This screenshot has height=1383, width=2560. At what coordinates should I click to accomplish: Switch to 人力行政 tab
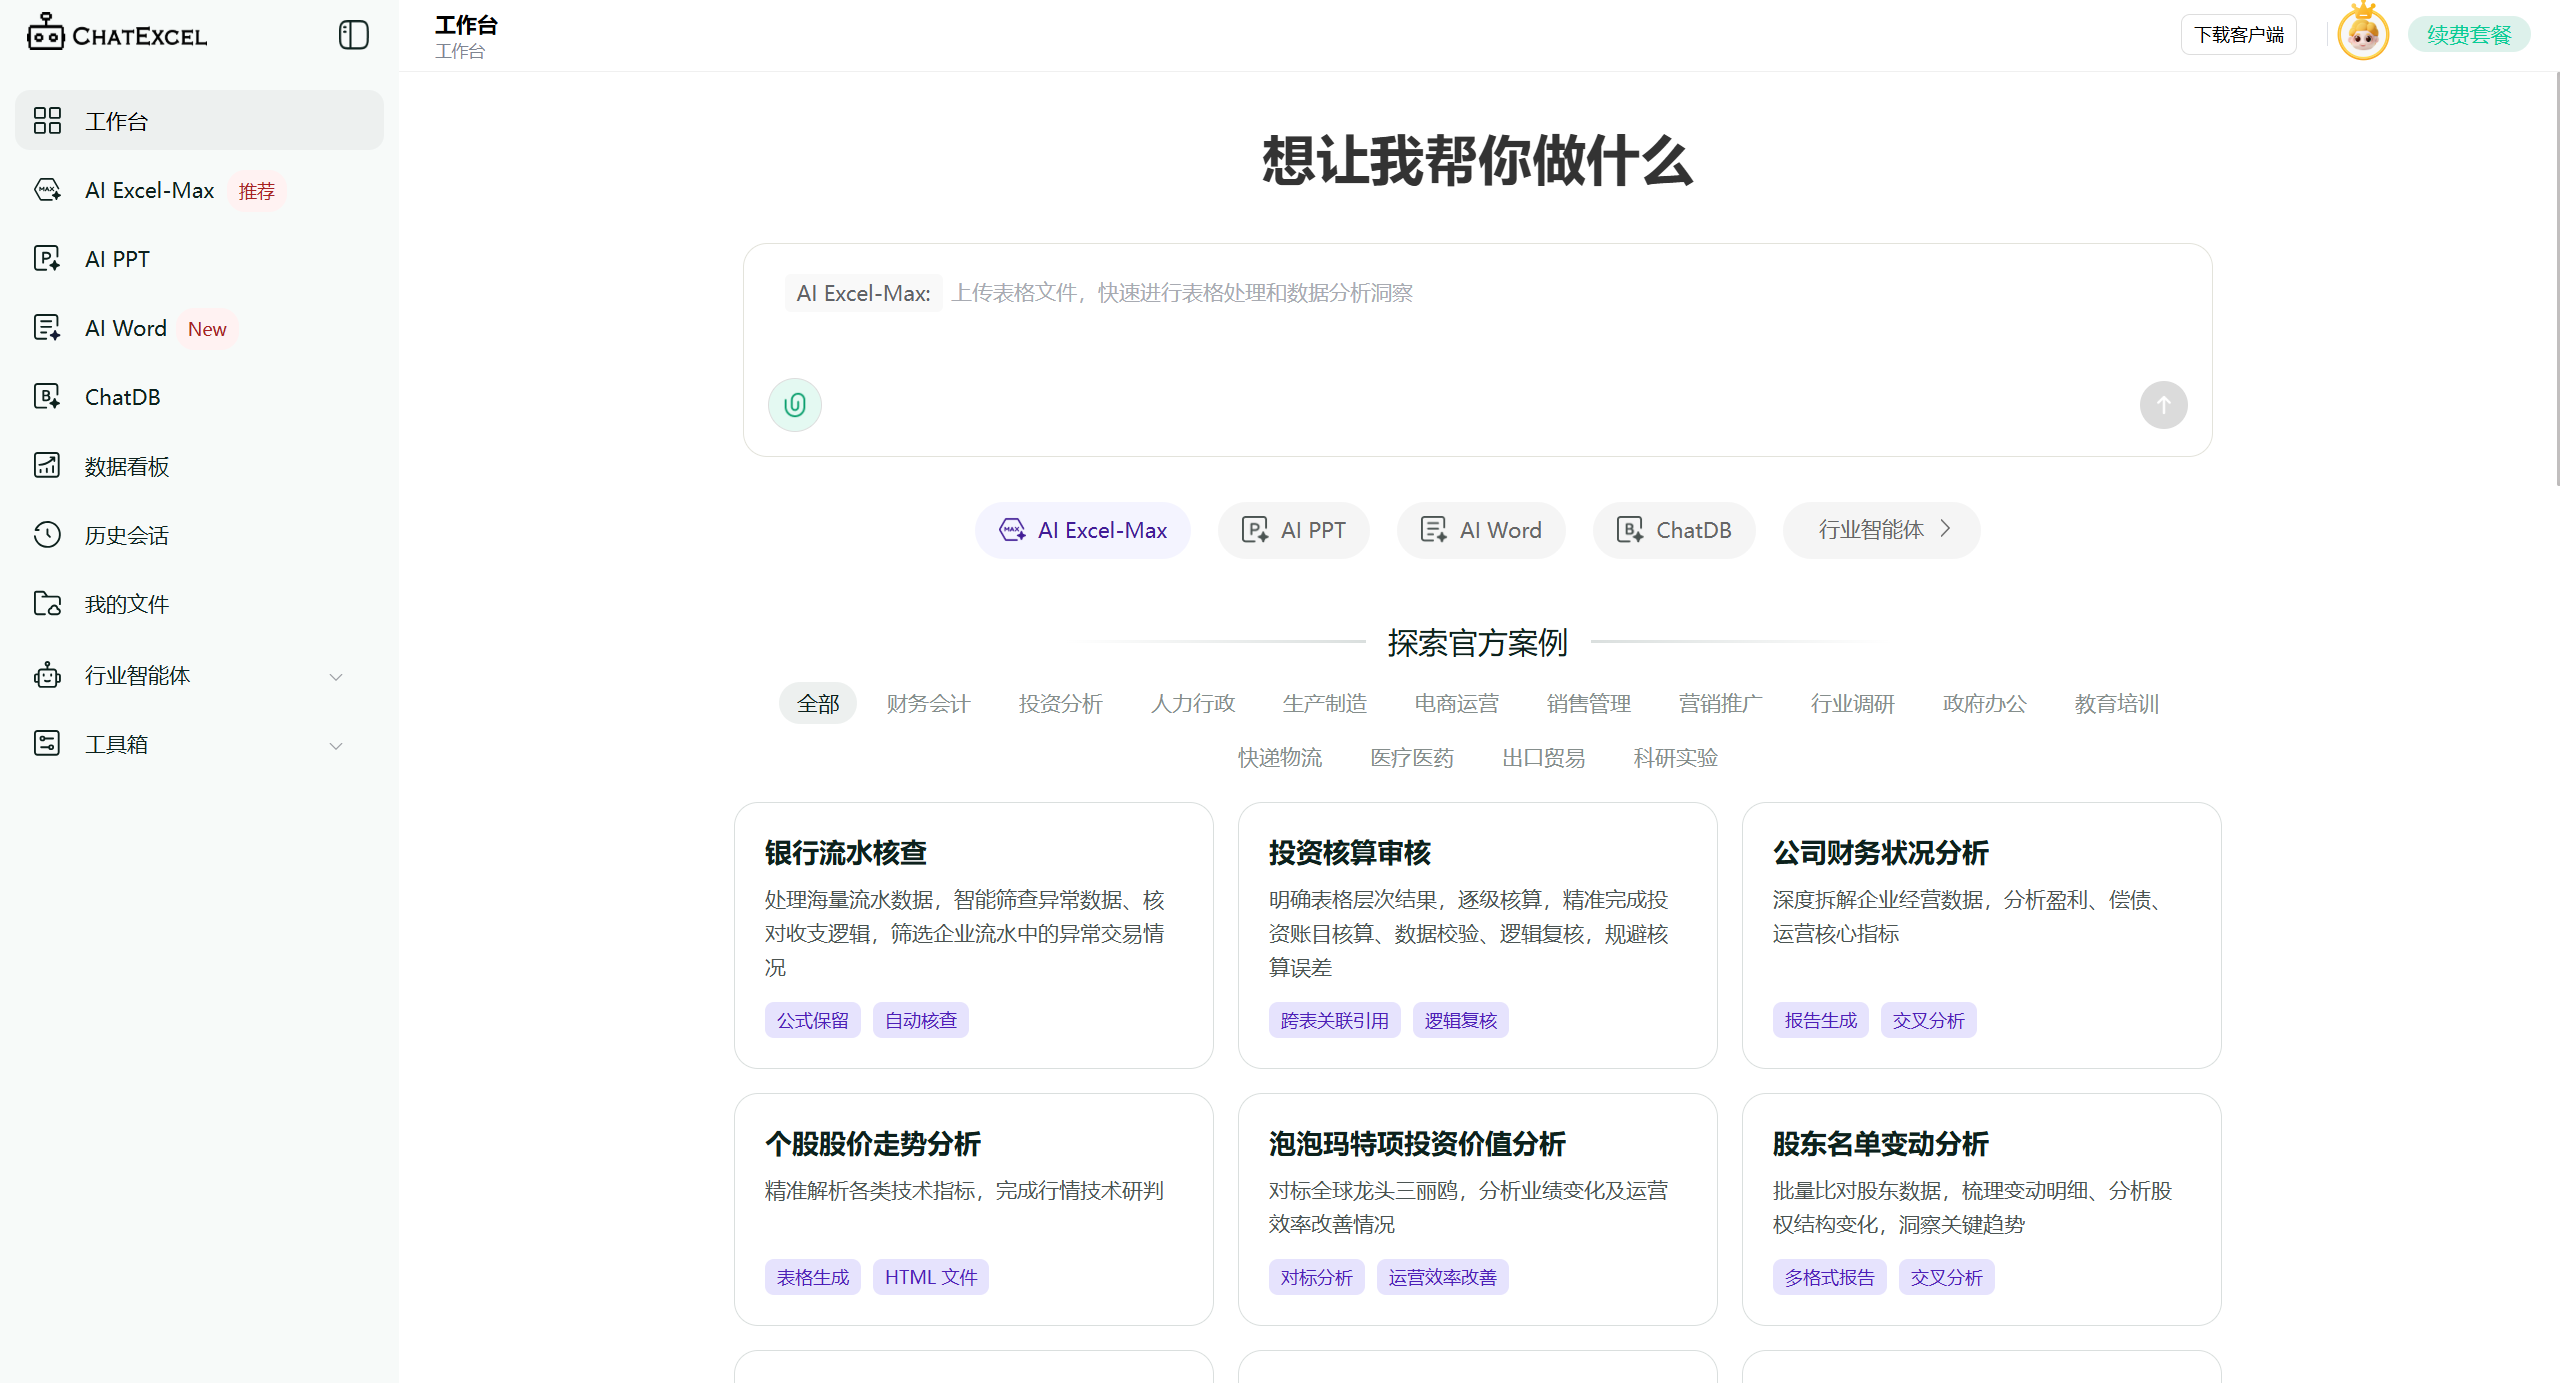click(x=1192, y=704)
